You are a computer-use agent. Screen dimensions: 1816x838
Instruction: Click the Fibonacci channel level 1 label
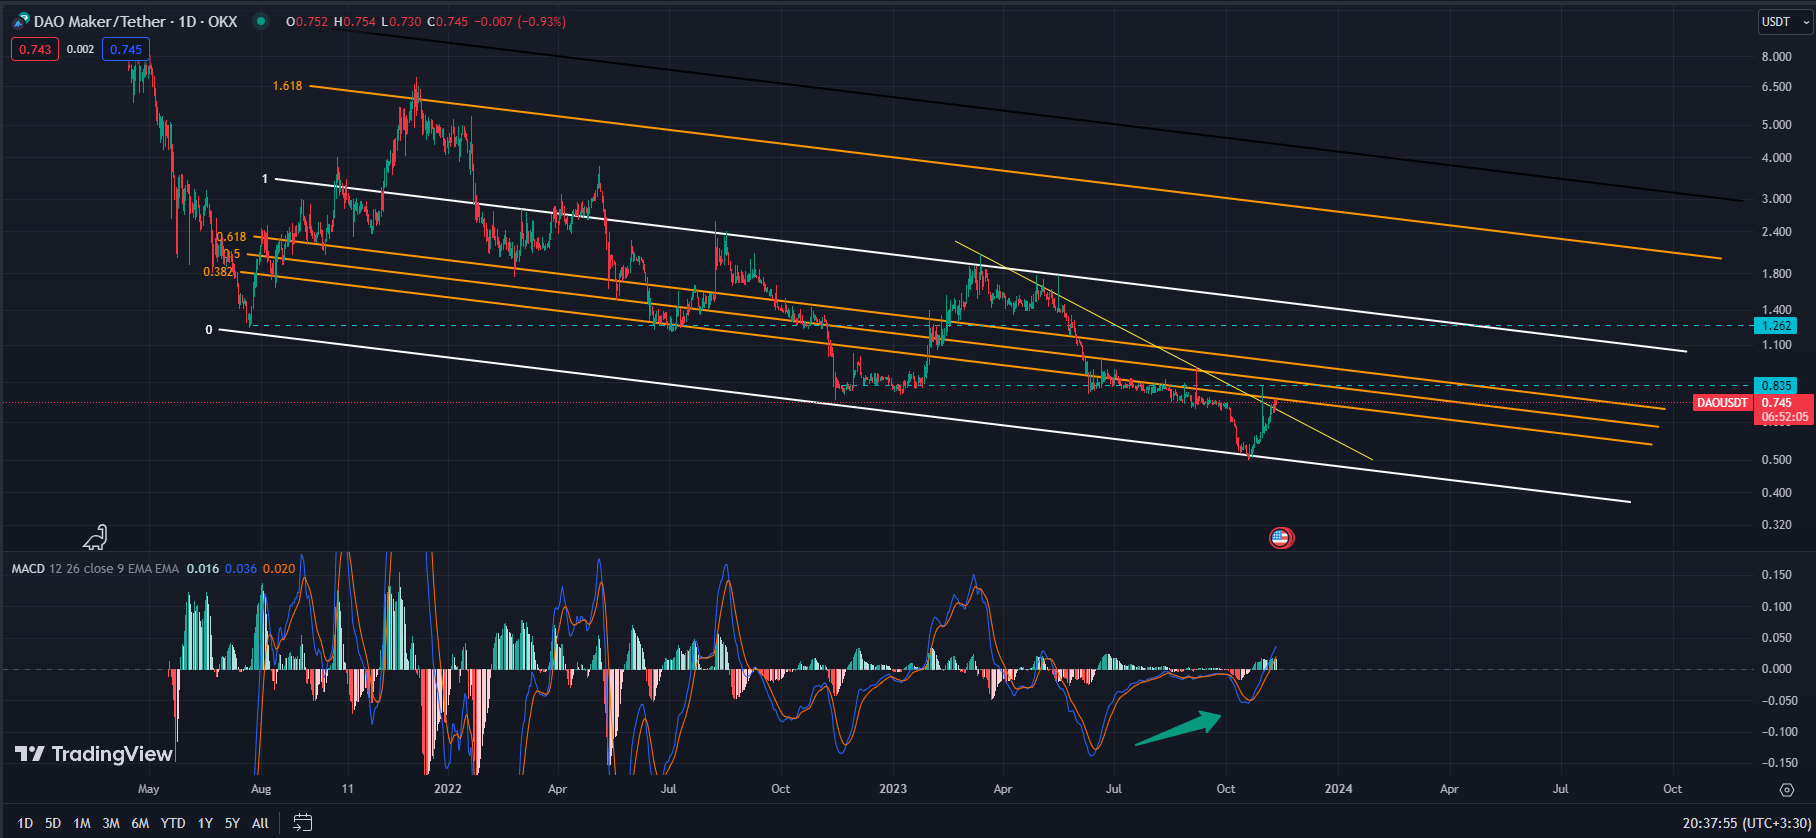click(x=265, y=179)
